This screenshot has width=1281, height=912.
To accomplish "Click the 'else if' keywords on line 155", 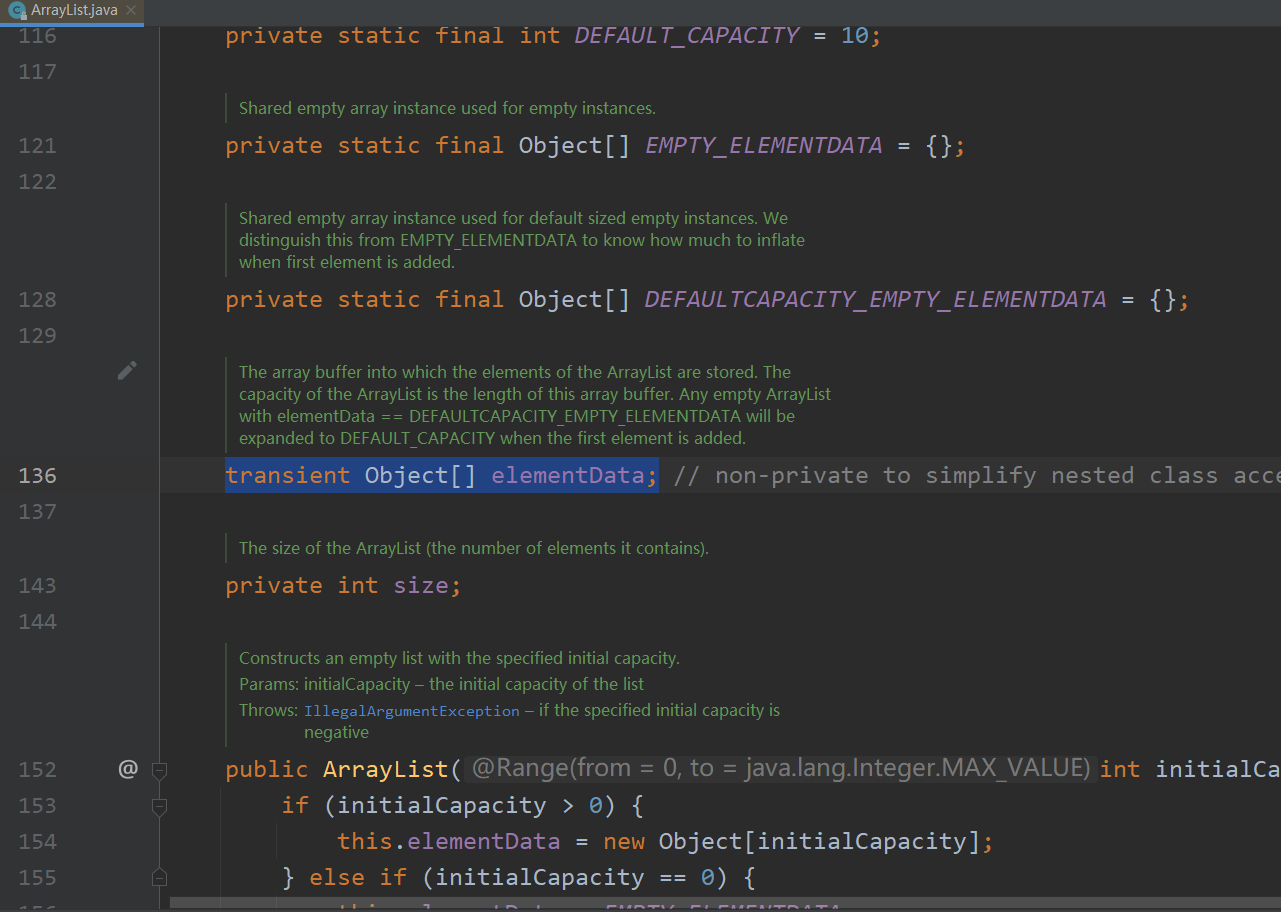I will click(x=358, y=878).
